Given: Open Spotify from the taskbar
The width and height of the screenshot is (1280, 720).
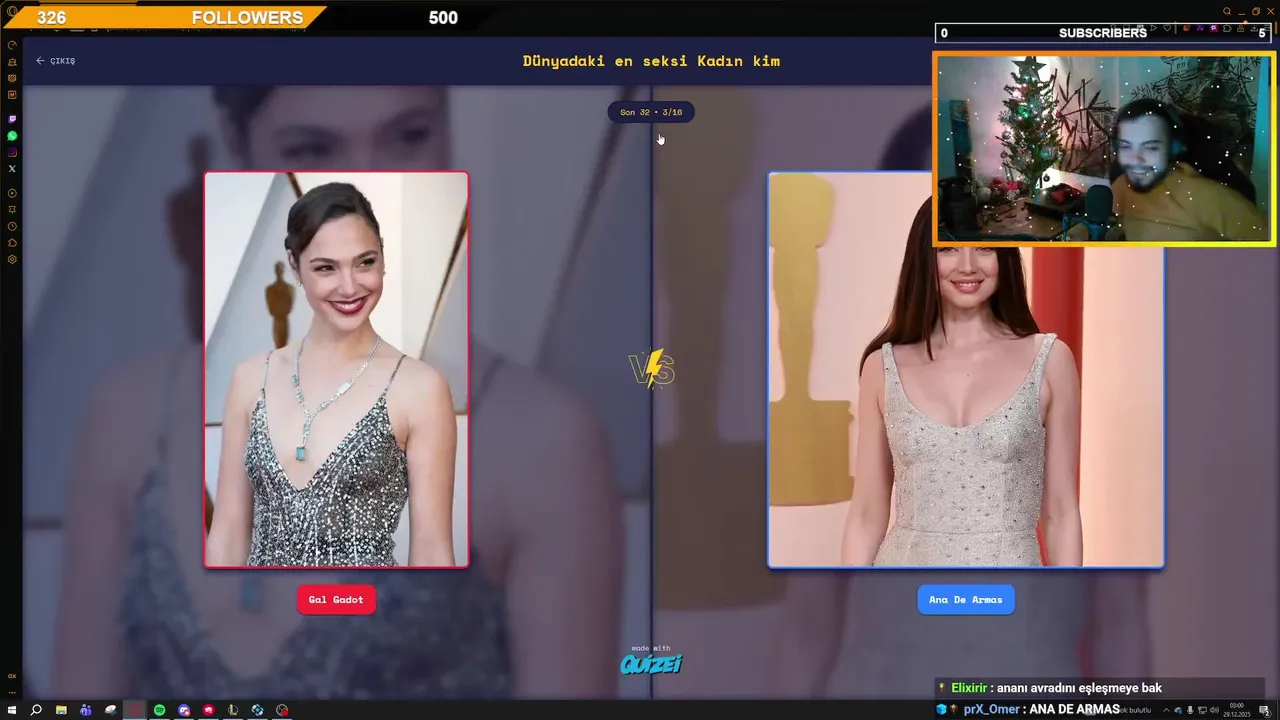Looking at the screenshot, I should click(x=159, y=710).
